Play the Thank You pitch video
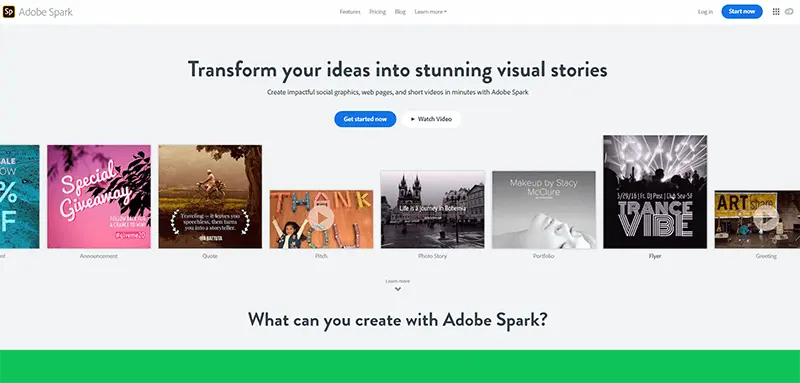 pos(321,218)
